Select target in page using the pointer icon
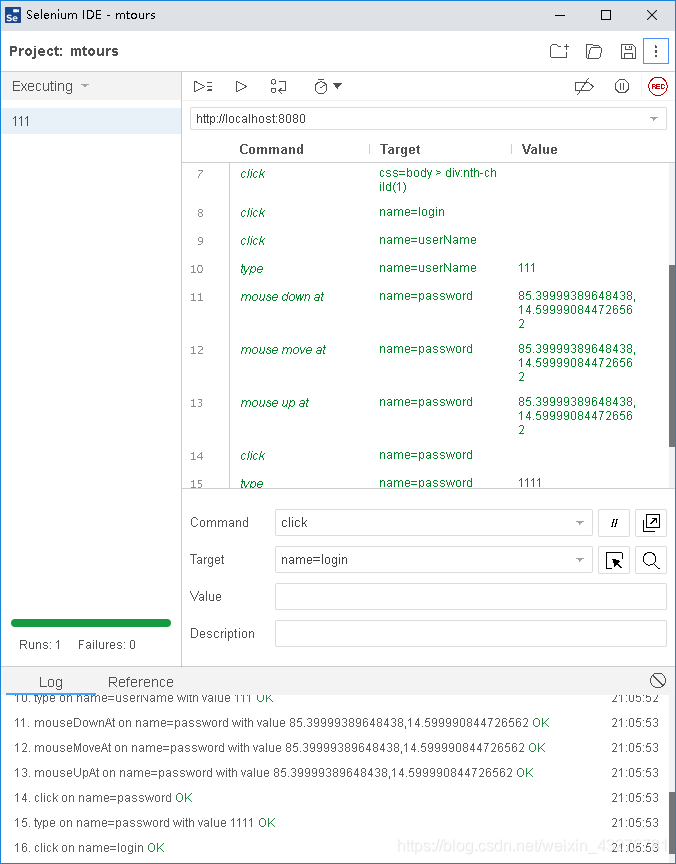This screenshot has height=864, width=676. (x=614, y=560)
